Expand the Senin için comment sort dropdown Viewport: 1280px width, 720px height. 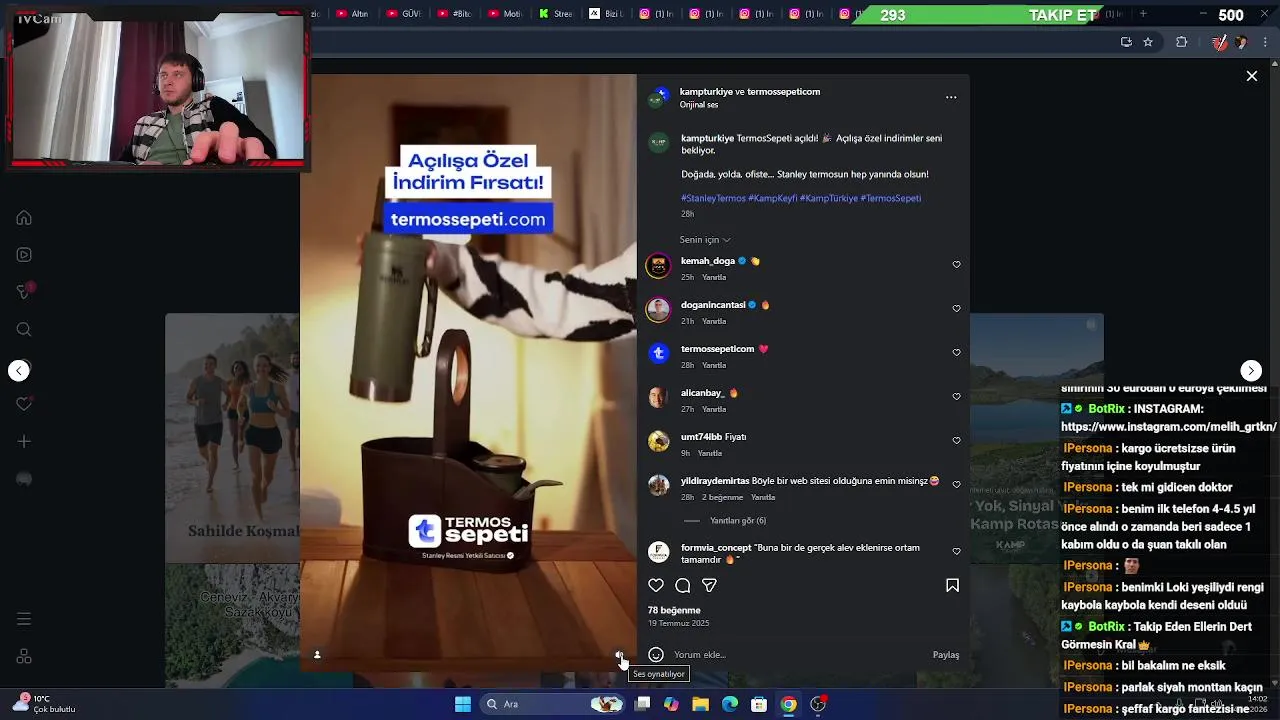(x=705, y=240)
